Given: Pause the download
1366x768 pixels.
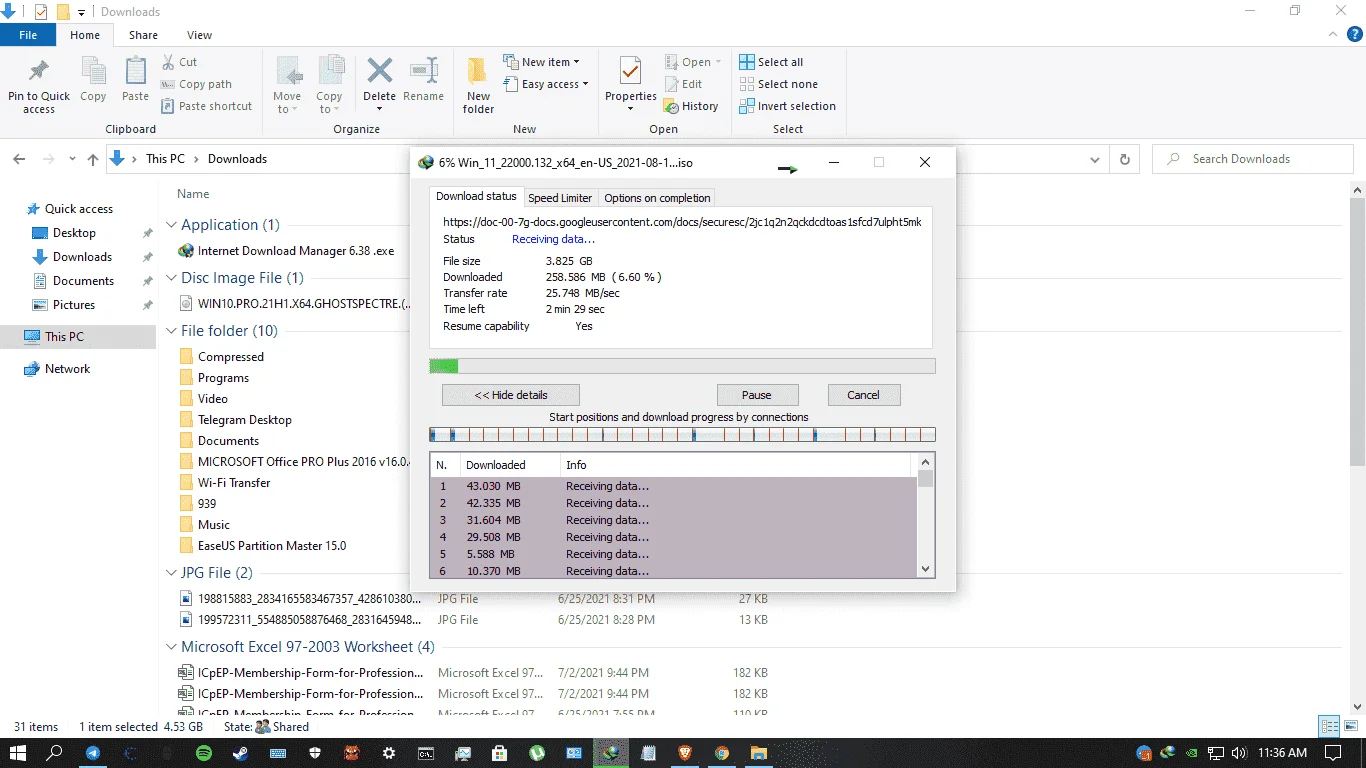Looking at the screenshot, I should pyautogui.click(x=757, y=395).
